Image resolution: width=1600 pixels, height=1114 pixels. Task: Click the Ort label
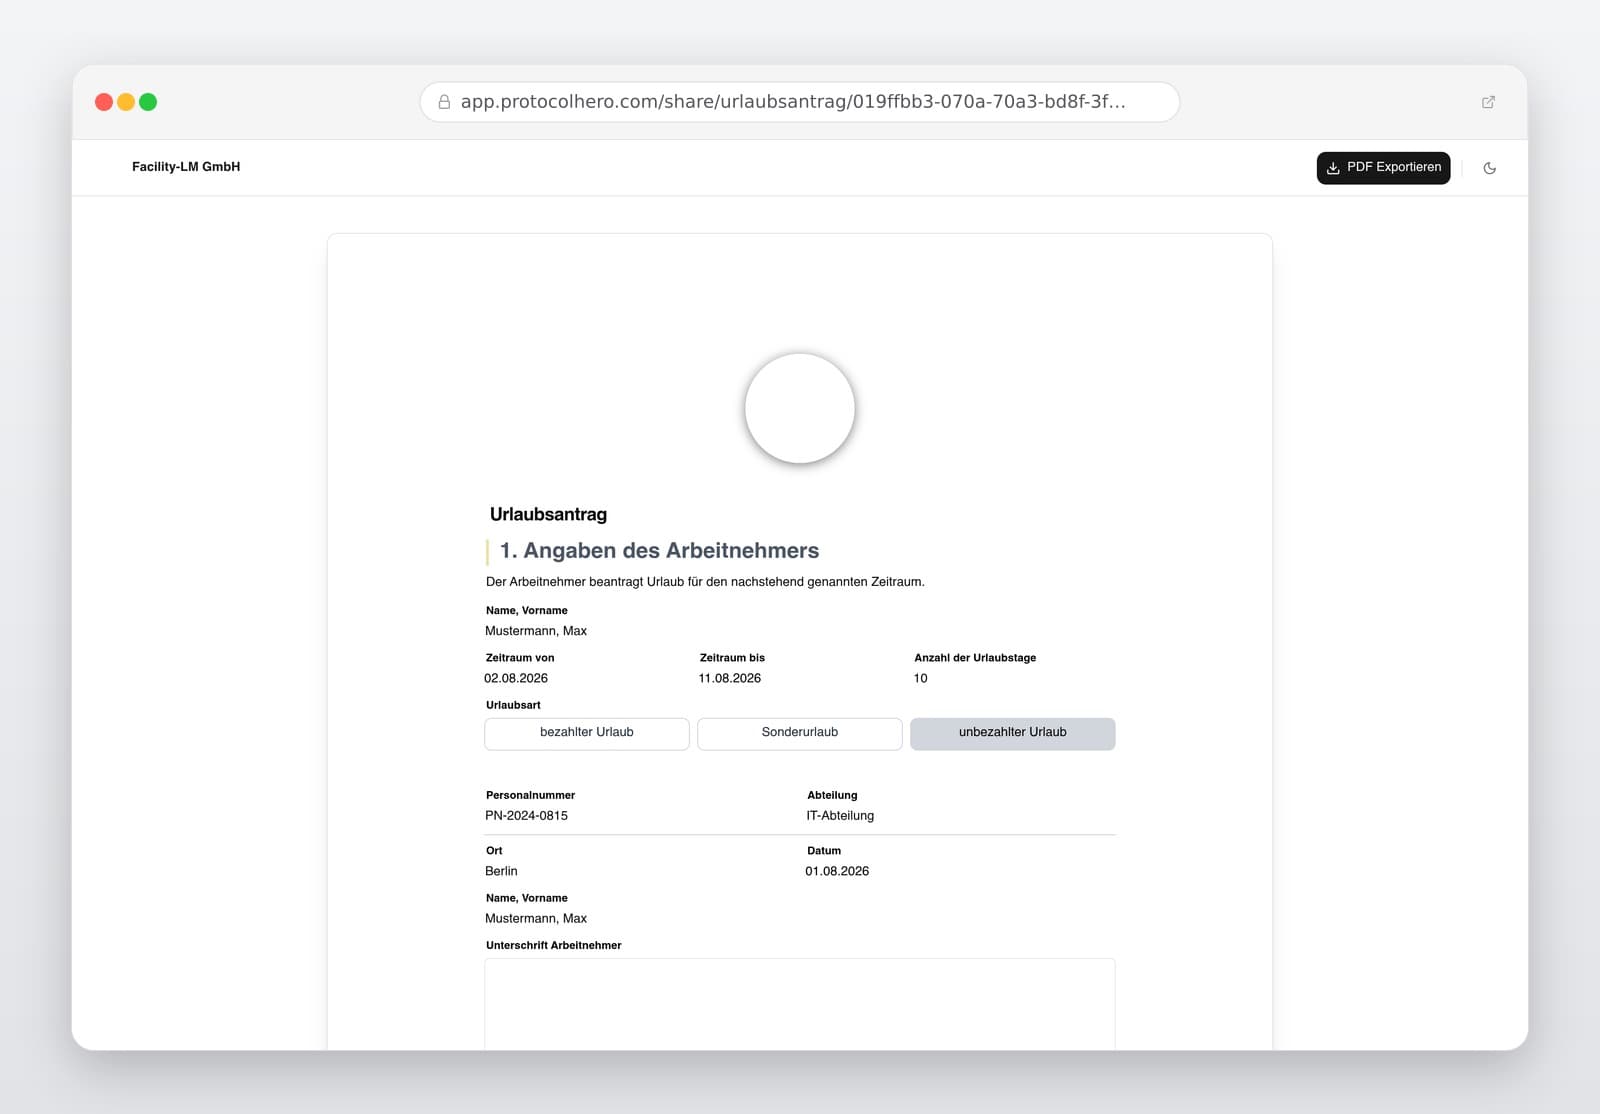[x=494, y=851]
